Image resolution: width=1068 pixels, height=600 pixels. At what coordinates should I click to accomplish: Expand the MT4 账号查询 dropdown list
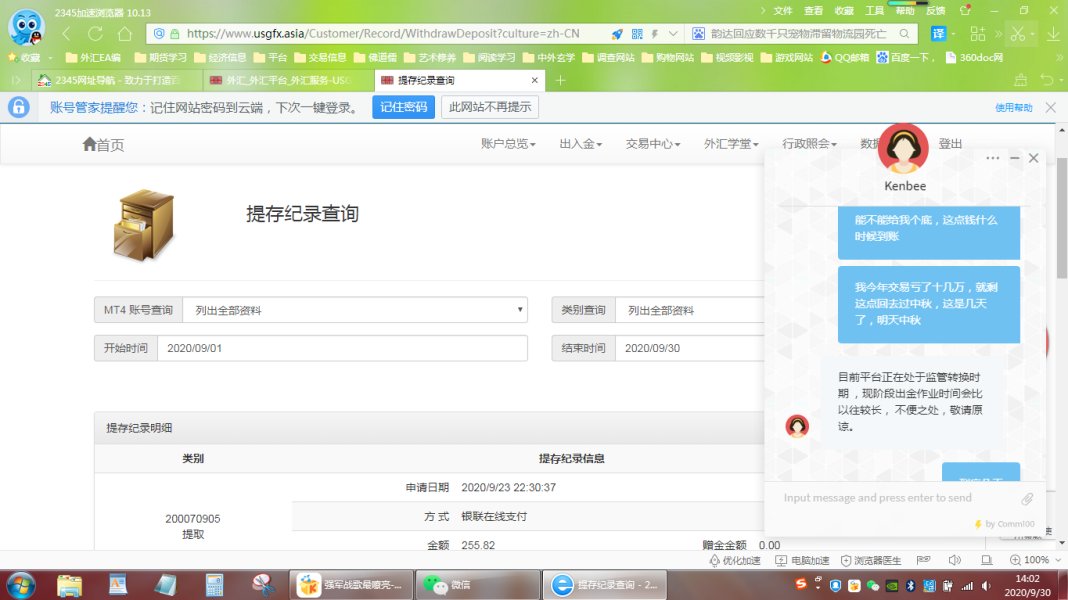point(355,310)
